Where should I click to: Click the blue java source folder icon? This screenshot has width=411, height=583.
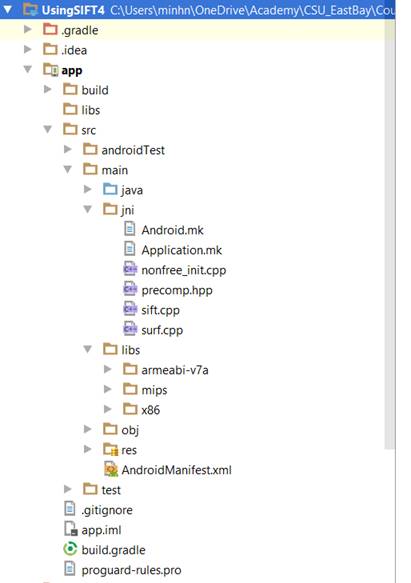click(110, 189)
